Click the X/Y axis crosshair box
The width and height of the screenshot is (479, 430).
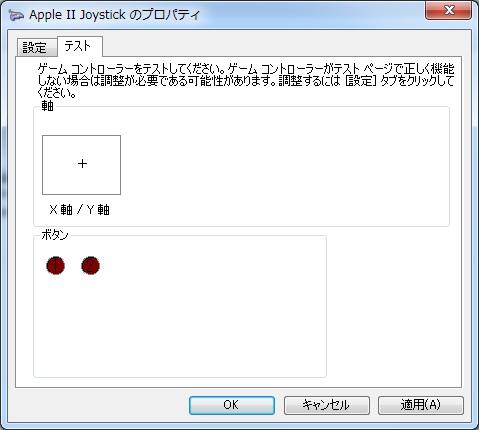pos(81,165)
